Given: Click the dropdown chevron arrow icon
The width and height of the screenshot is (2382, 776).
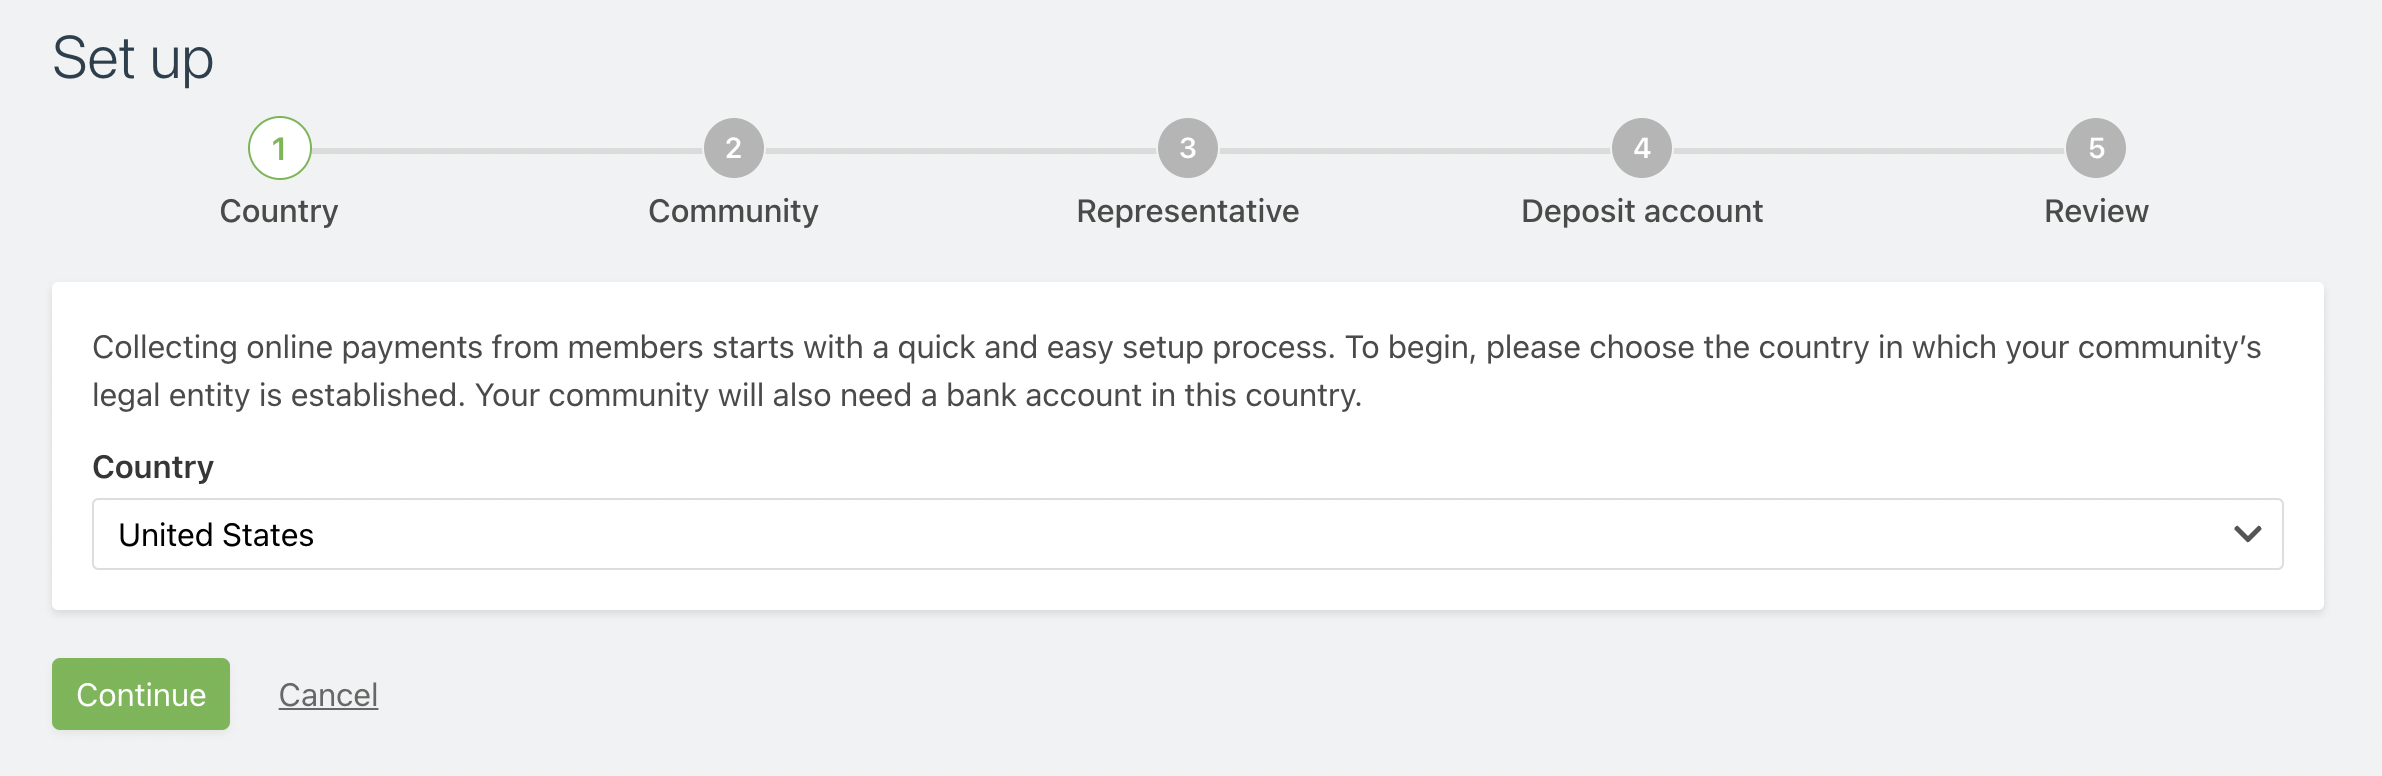Looking at the screenshot, I should click(x=2248, y=534).
